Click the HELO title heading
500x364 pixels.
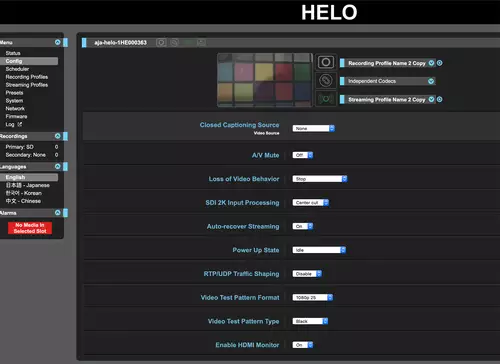pos(329,12)
